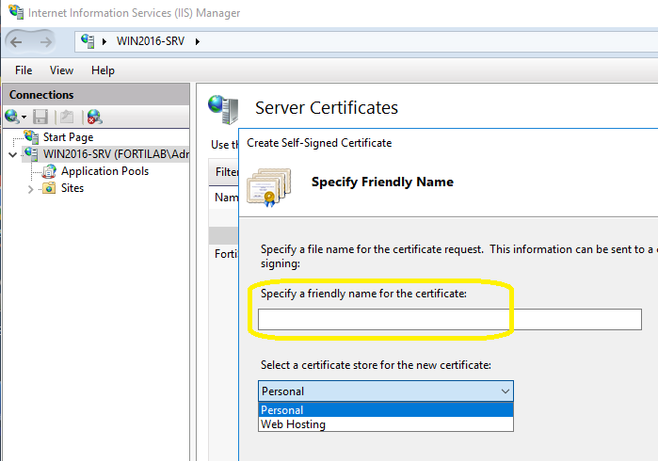
Task: Open the View menu
Action: pyautogui.click(x=62, y=70)
